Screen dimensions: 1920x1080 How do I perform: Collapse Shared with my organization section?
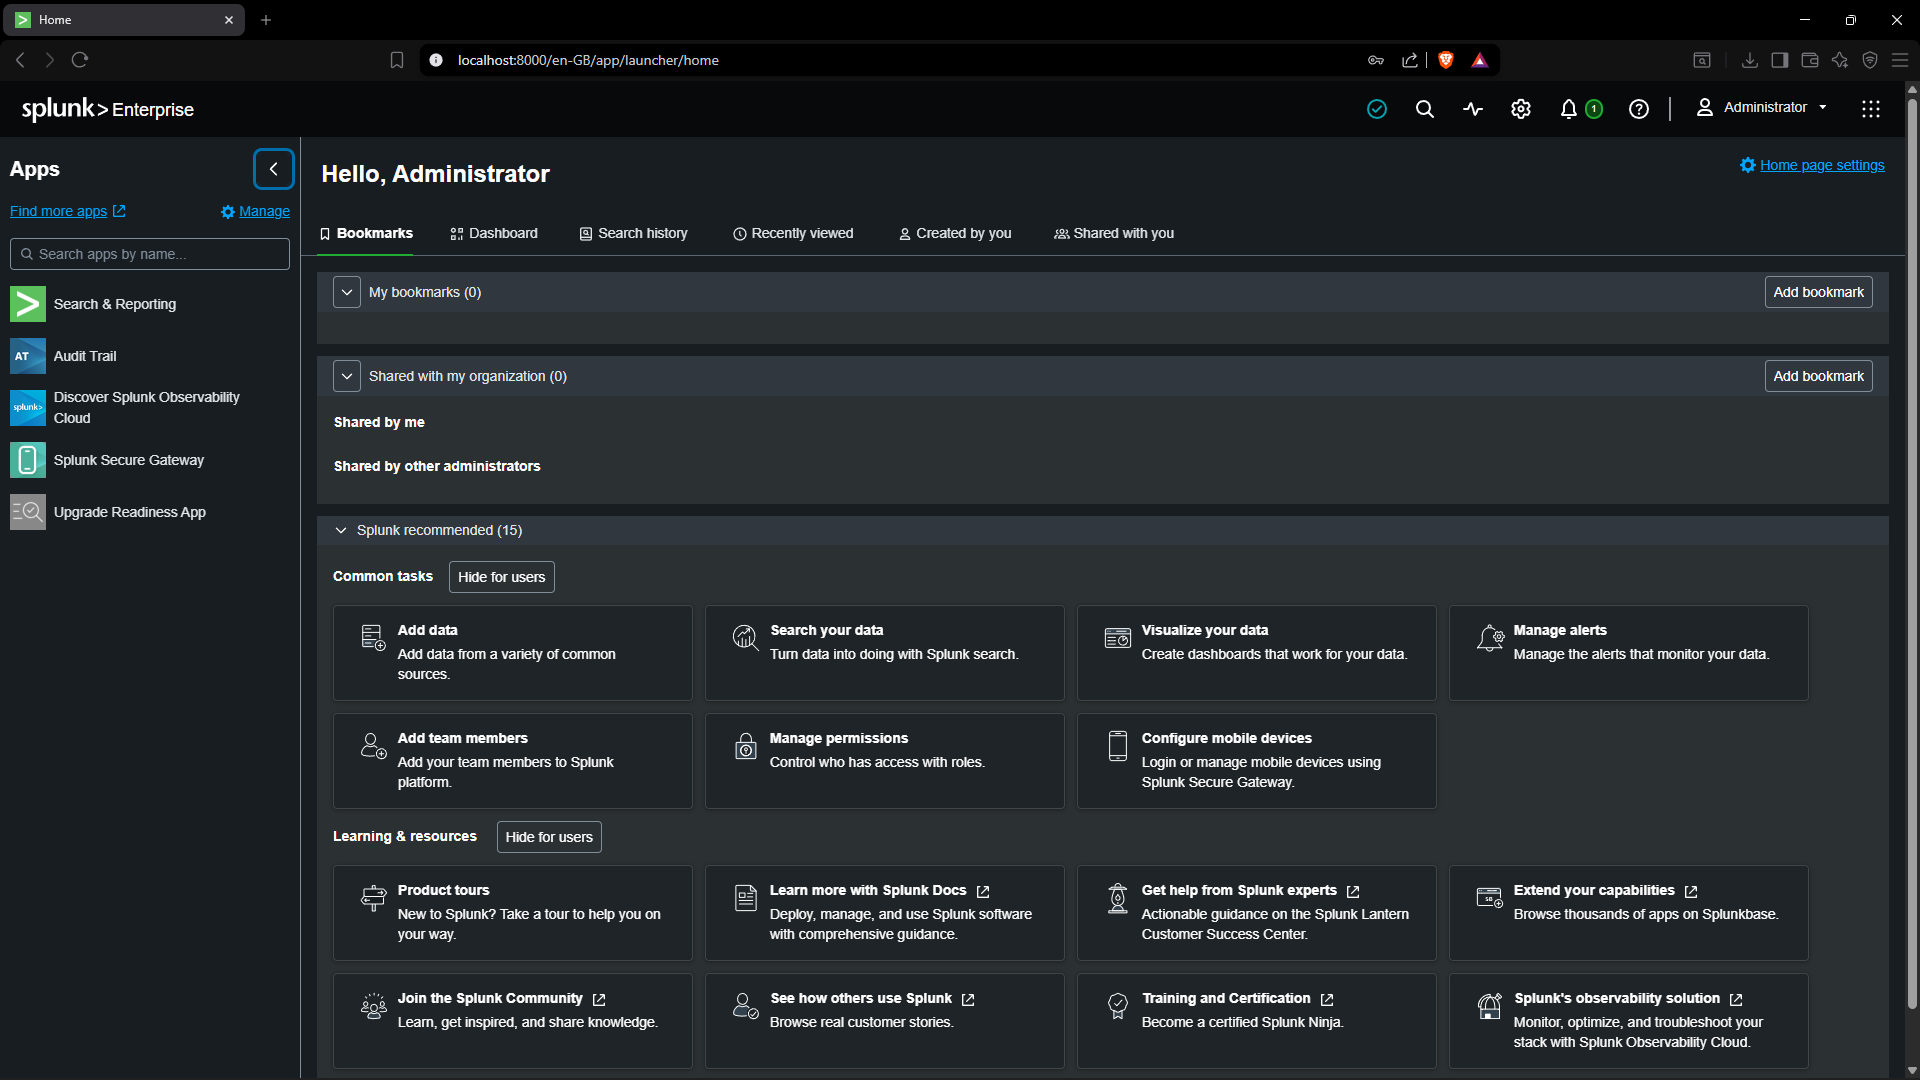tap(346, 376)
